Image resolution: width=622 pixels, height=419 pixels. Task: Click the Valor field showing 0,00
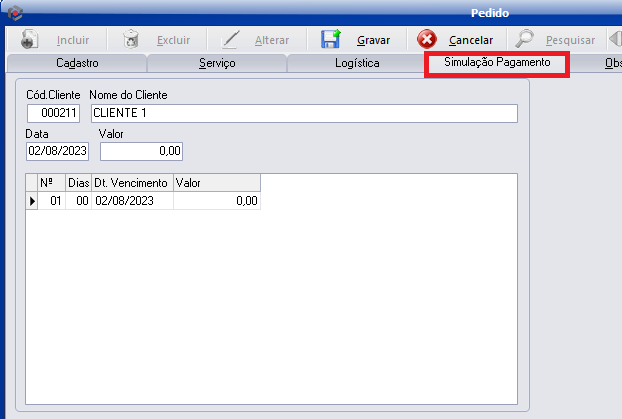[x=141, y=151]
